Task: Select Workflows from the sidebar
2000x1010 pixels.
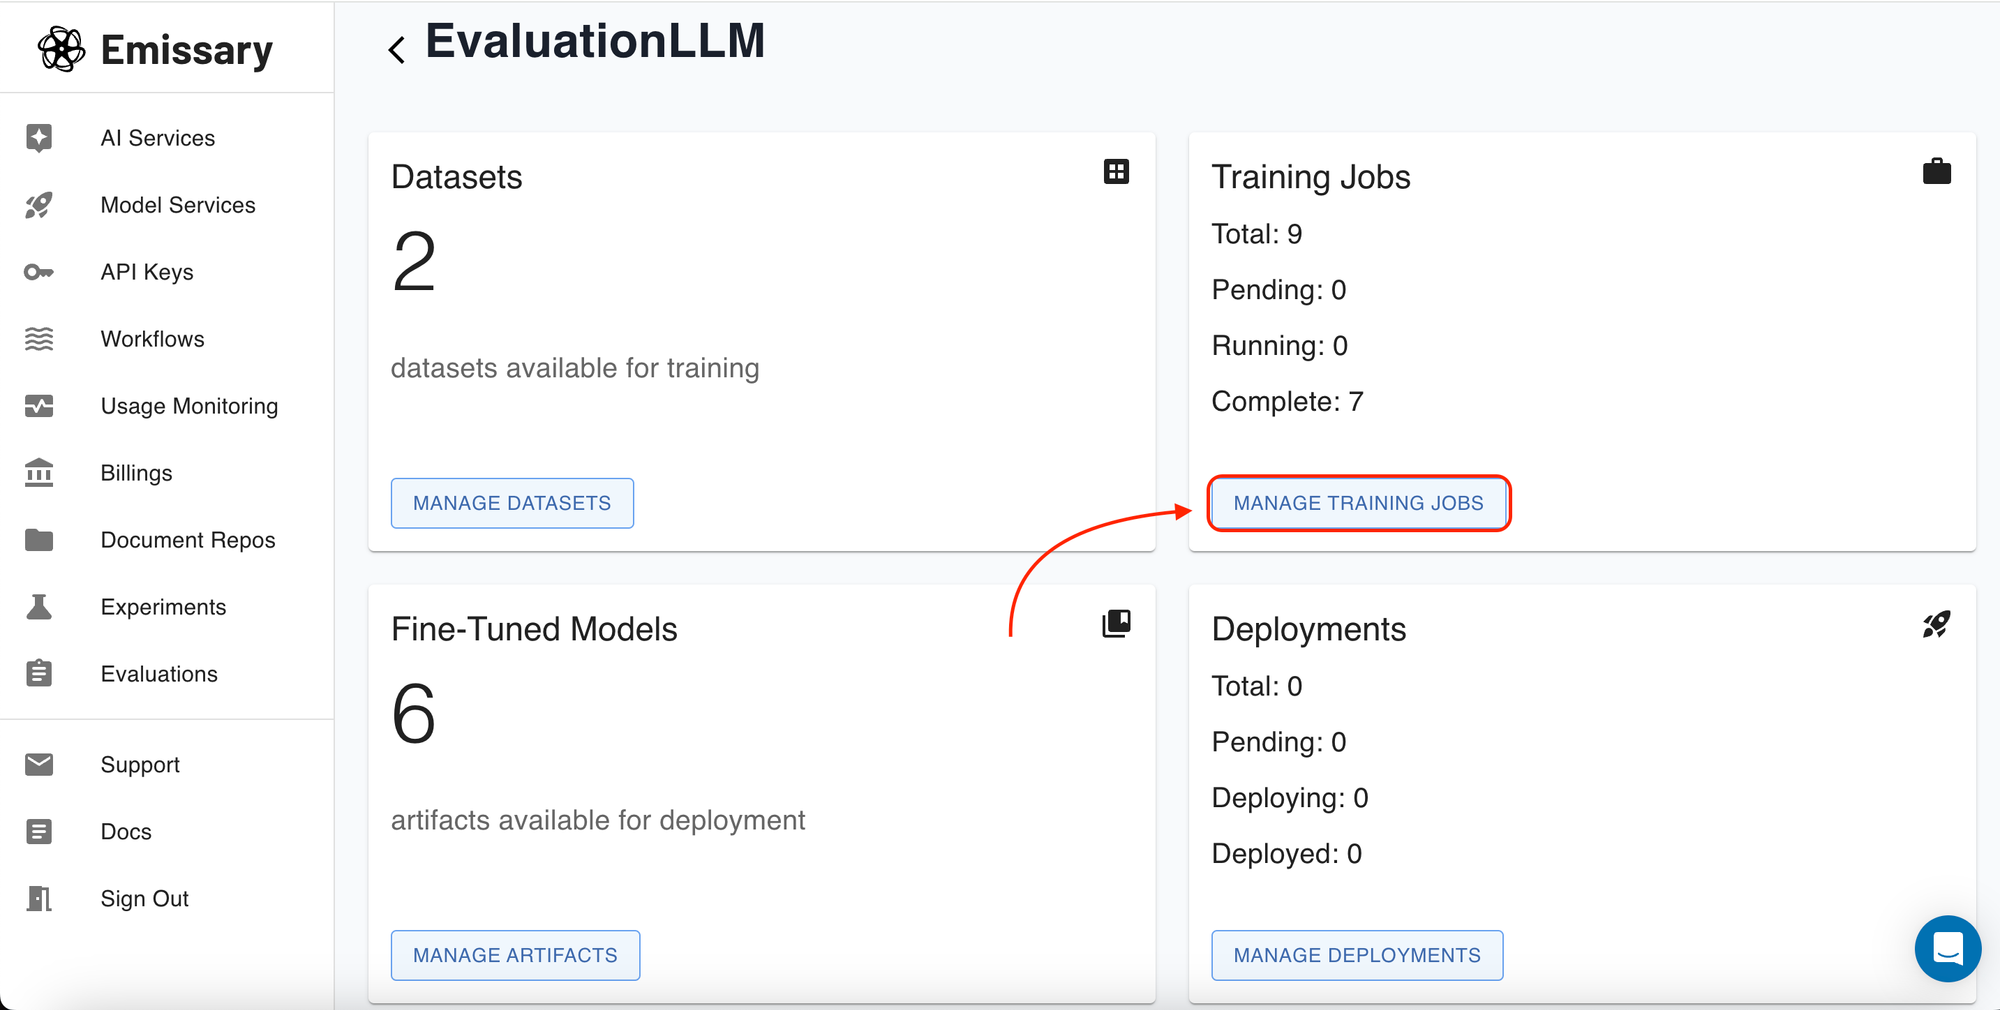Action: tap(153, 339)
